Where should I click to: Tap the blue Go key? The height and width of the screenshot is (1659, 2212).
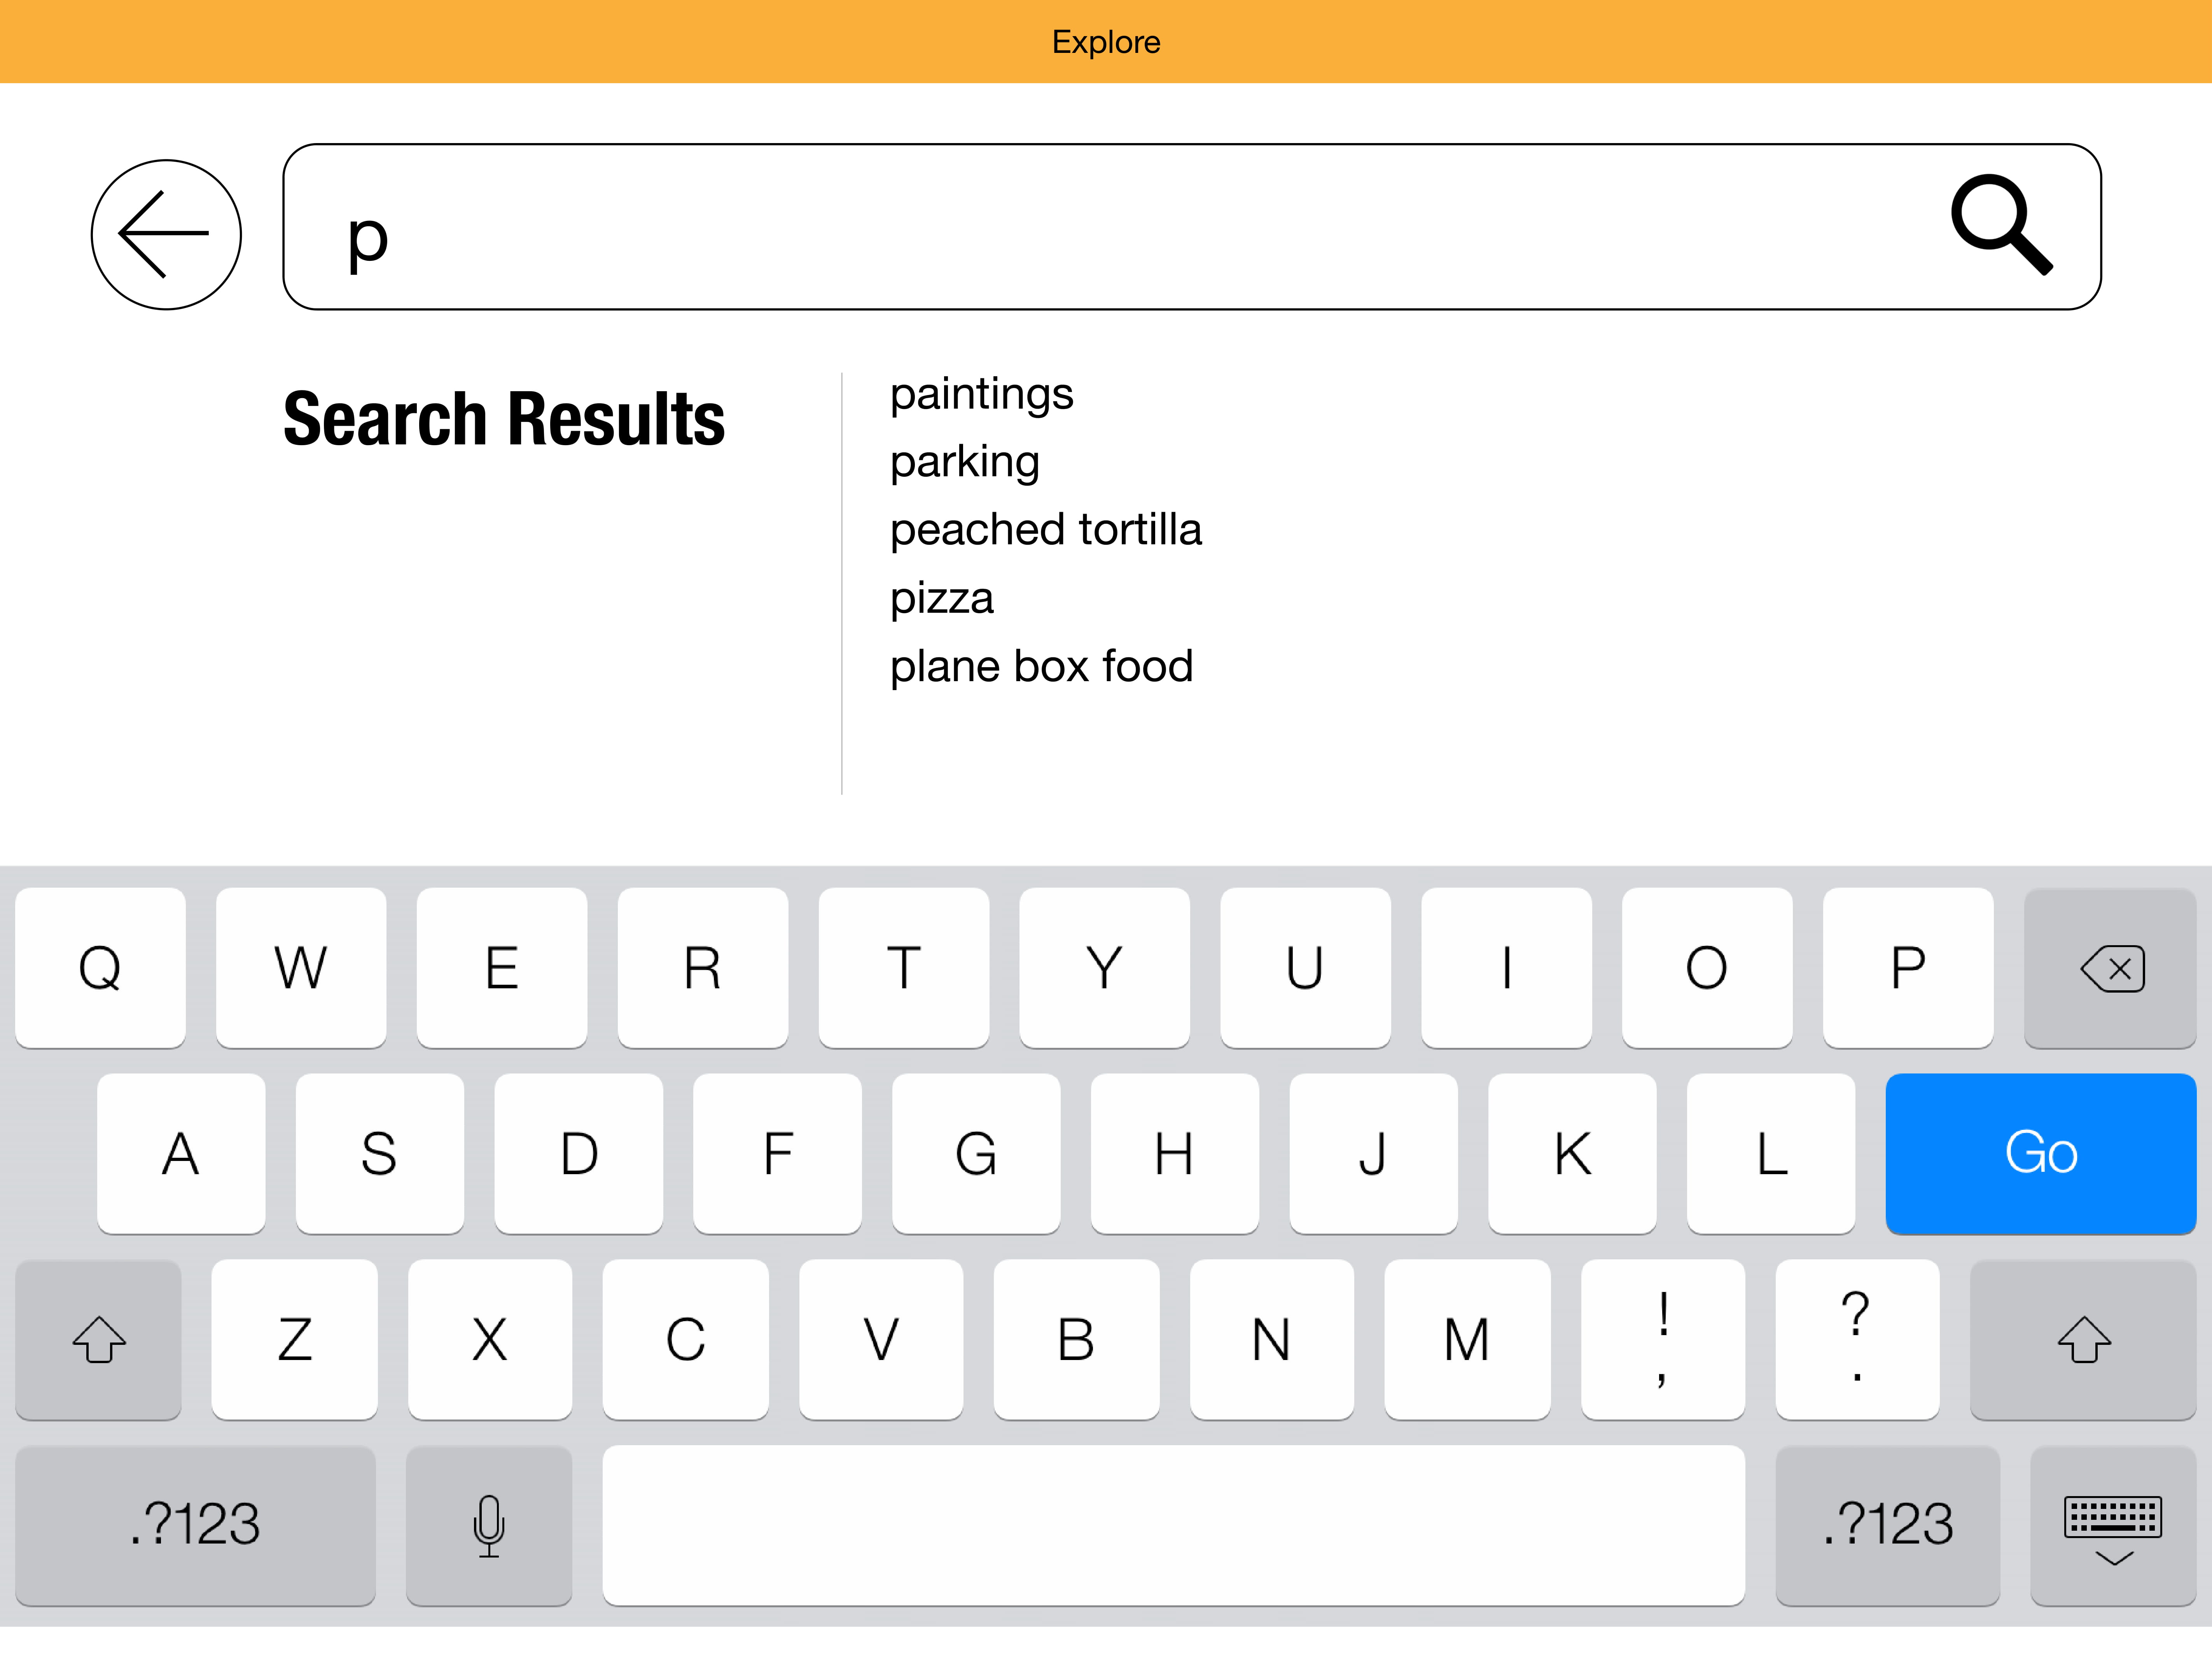click(2040, 1154)
